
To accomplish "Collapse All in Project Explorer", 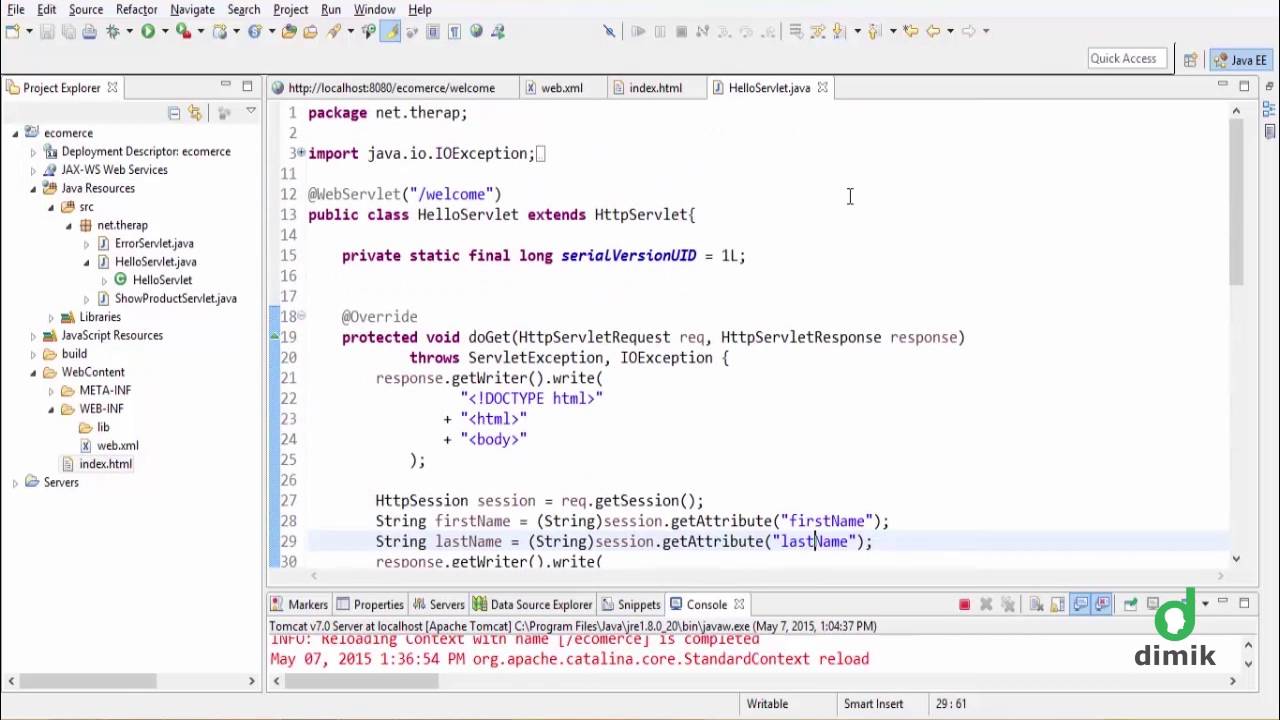I will [x=174, y=113].
